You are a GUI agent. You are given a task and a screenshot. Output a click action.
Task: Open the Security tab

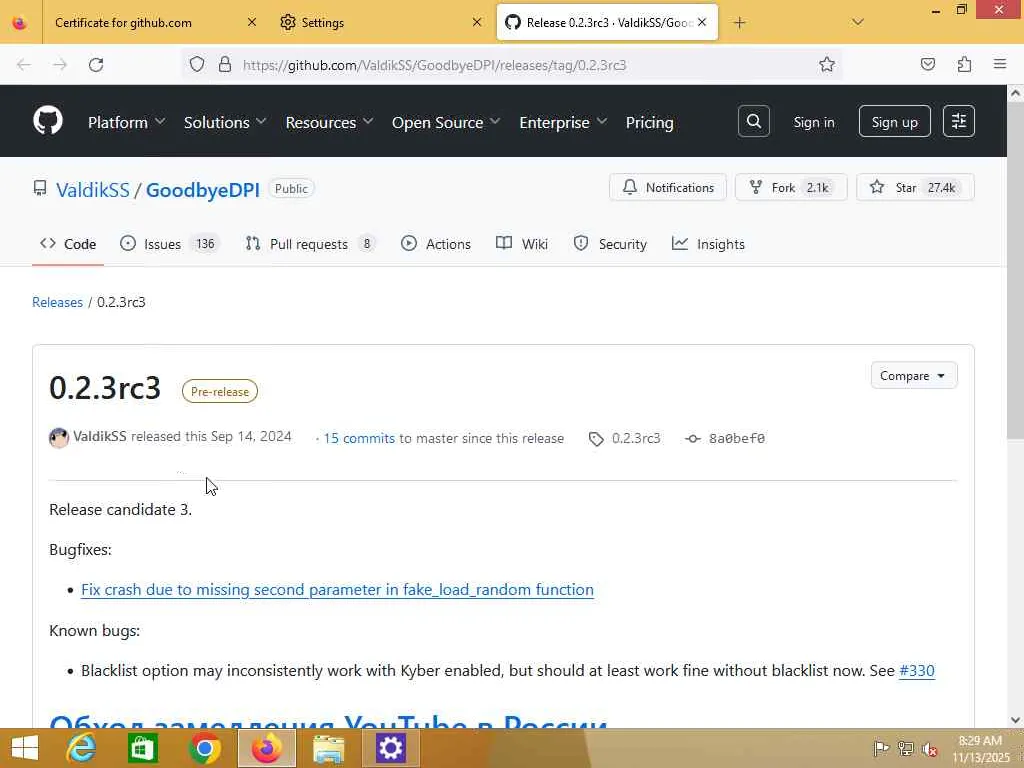point(610,244)
